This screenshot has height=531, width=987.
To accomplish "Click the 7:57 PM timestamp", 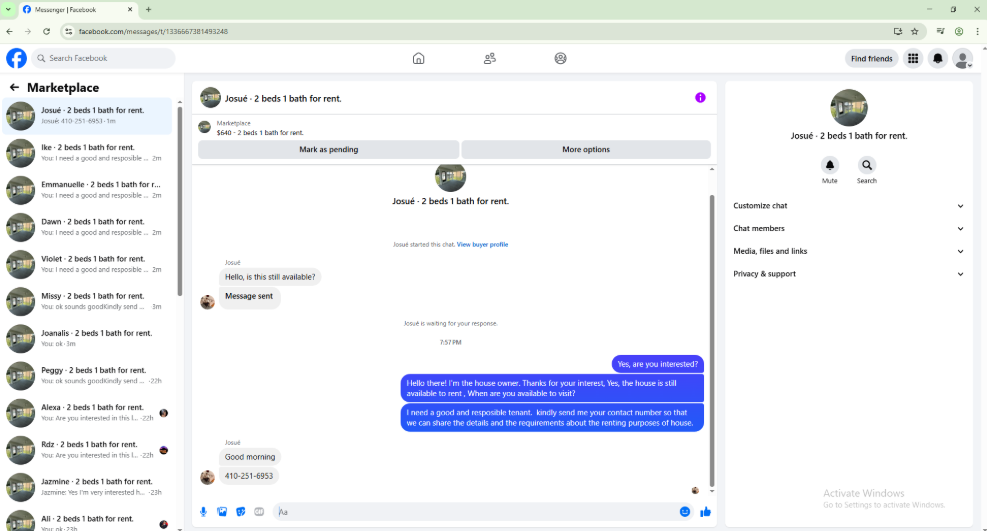I will [451, 343].
